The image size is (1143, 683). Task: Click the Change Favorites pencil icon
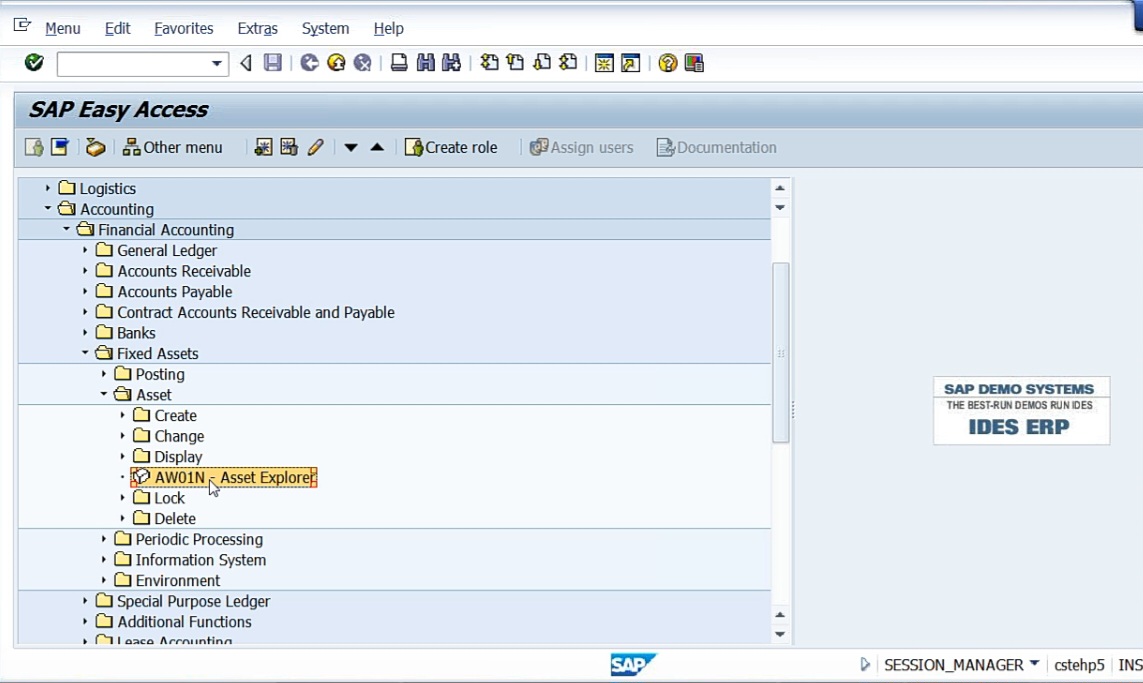315,147
